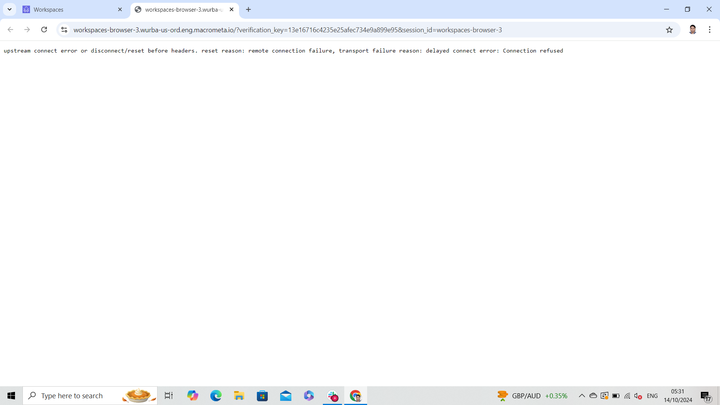Launch Copilot from taskbar
The height and width of the screenshot is (405, 720).
192,395
